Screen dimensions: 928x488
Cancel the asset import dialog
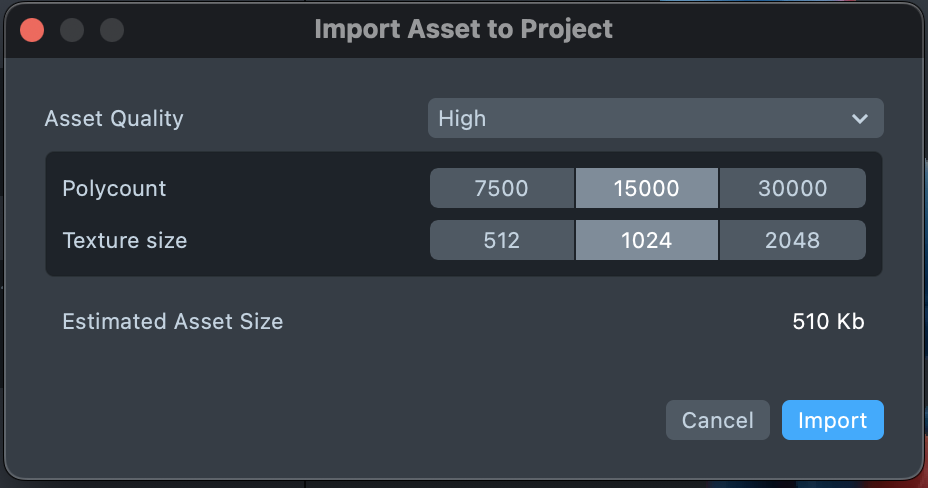coord(717,420)
